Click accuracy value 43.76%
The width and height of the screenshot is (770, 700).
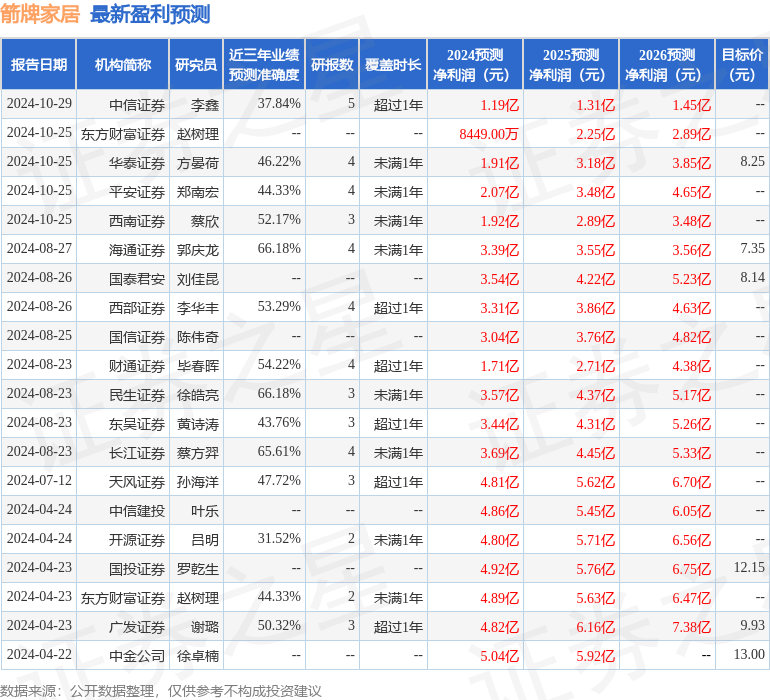tap(279, 422)
